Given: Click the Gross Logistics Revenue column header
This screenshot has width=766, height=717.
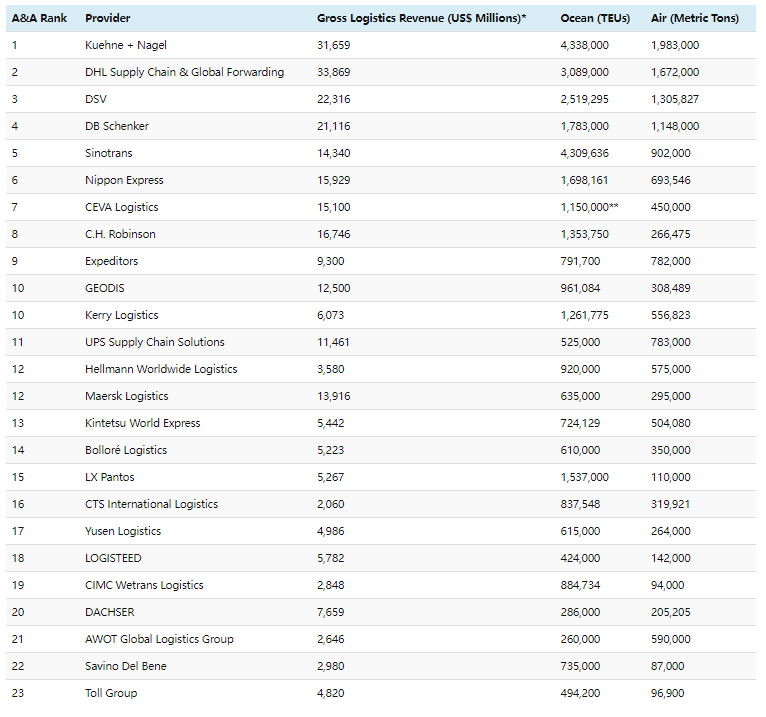Looking at the screenshot, I should (x=421, y=19).
